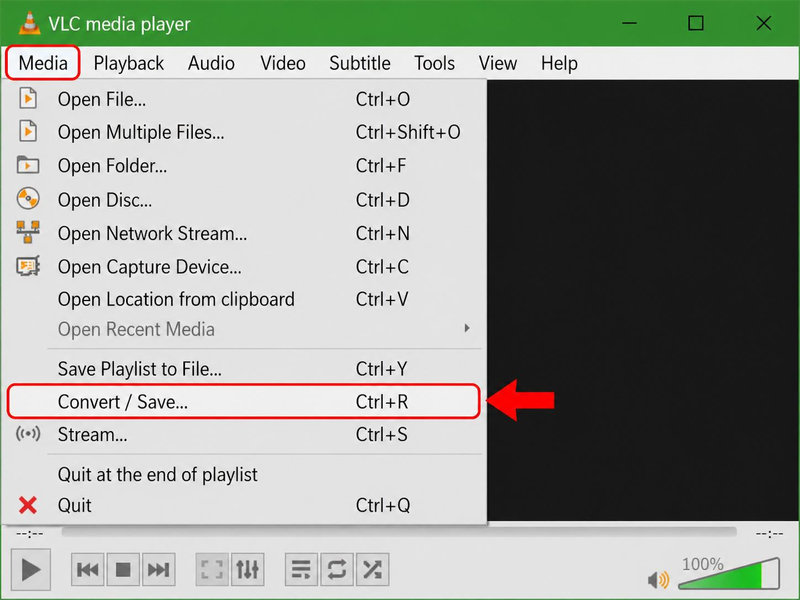Toggle the playlist view
800x600 pixels.
pyautogui.click(x=301, y=569)
